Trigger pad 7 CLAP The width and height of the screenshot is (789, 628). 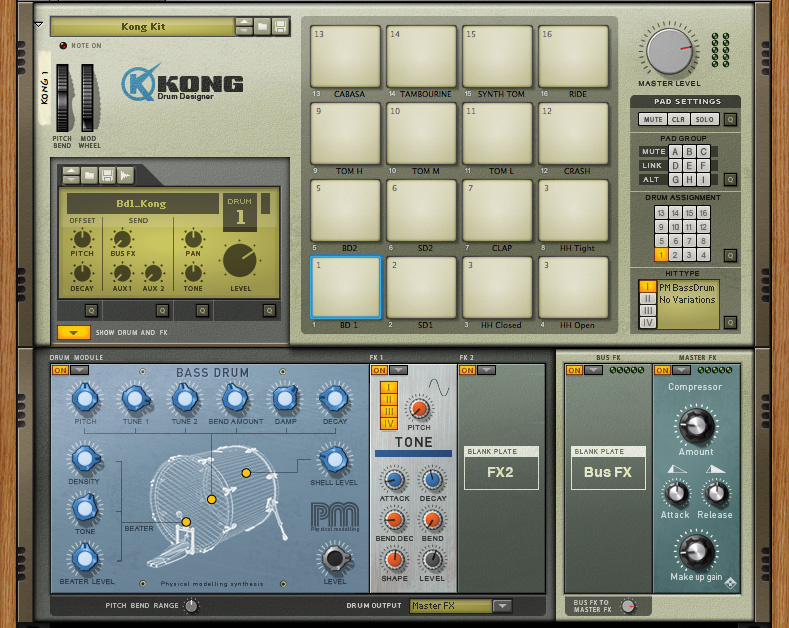[498, 211]
